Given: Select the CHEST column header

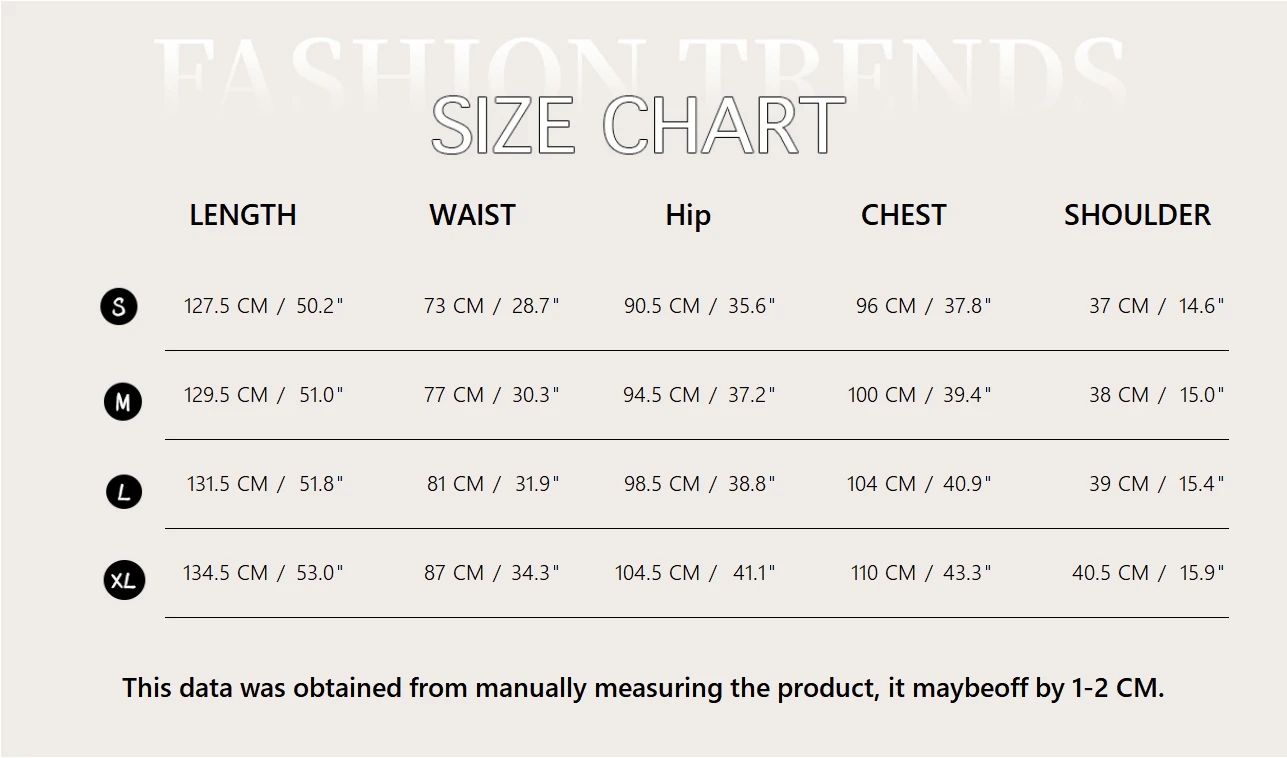Looking at the screenshot, I should click(903, 215).
